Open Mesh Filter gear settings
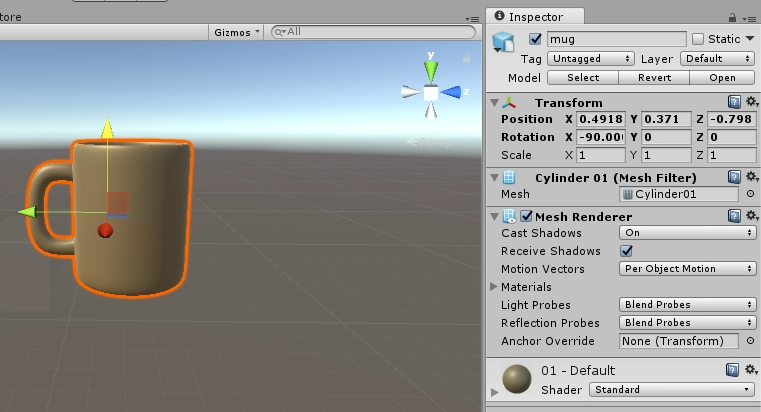 pos(751,177)
